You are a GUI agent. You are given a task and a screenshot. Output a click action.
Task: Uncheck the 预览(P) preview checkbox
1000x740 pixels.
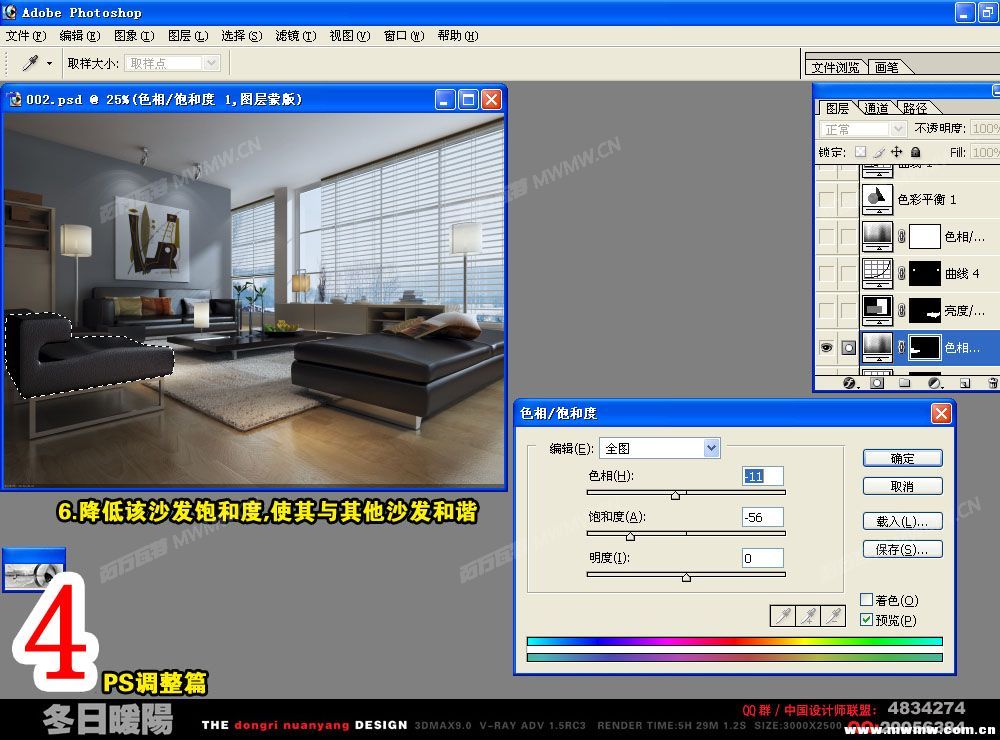[866, 619]
